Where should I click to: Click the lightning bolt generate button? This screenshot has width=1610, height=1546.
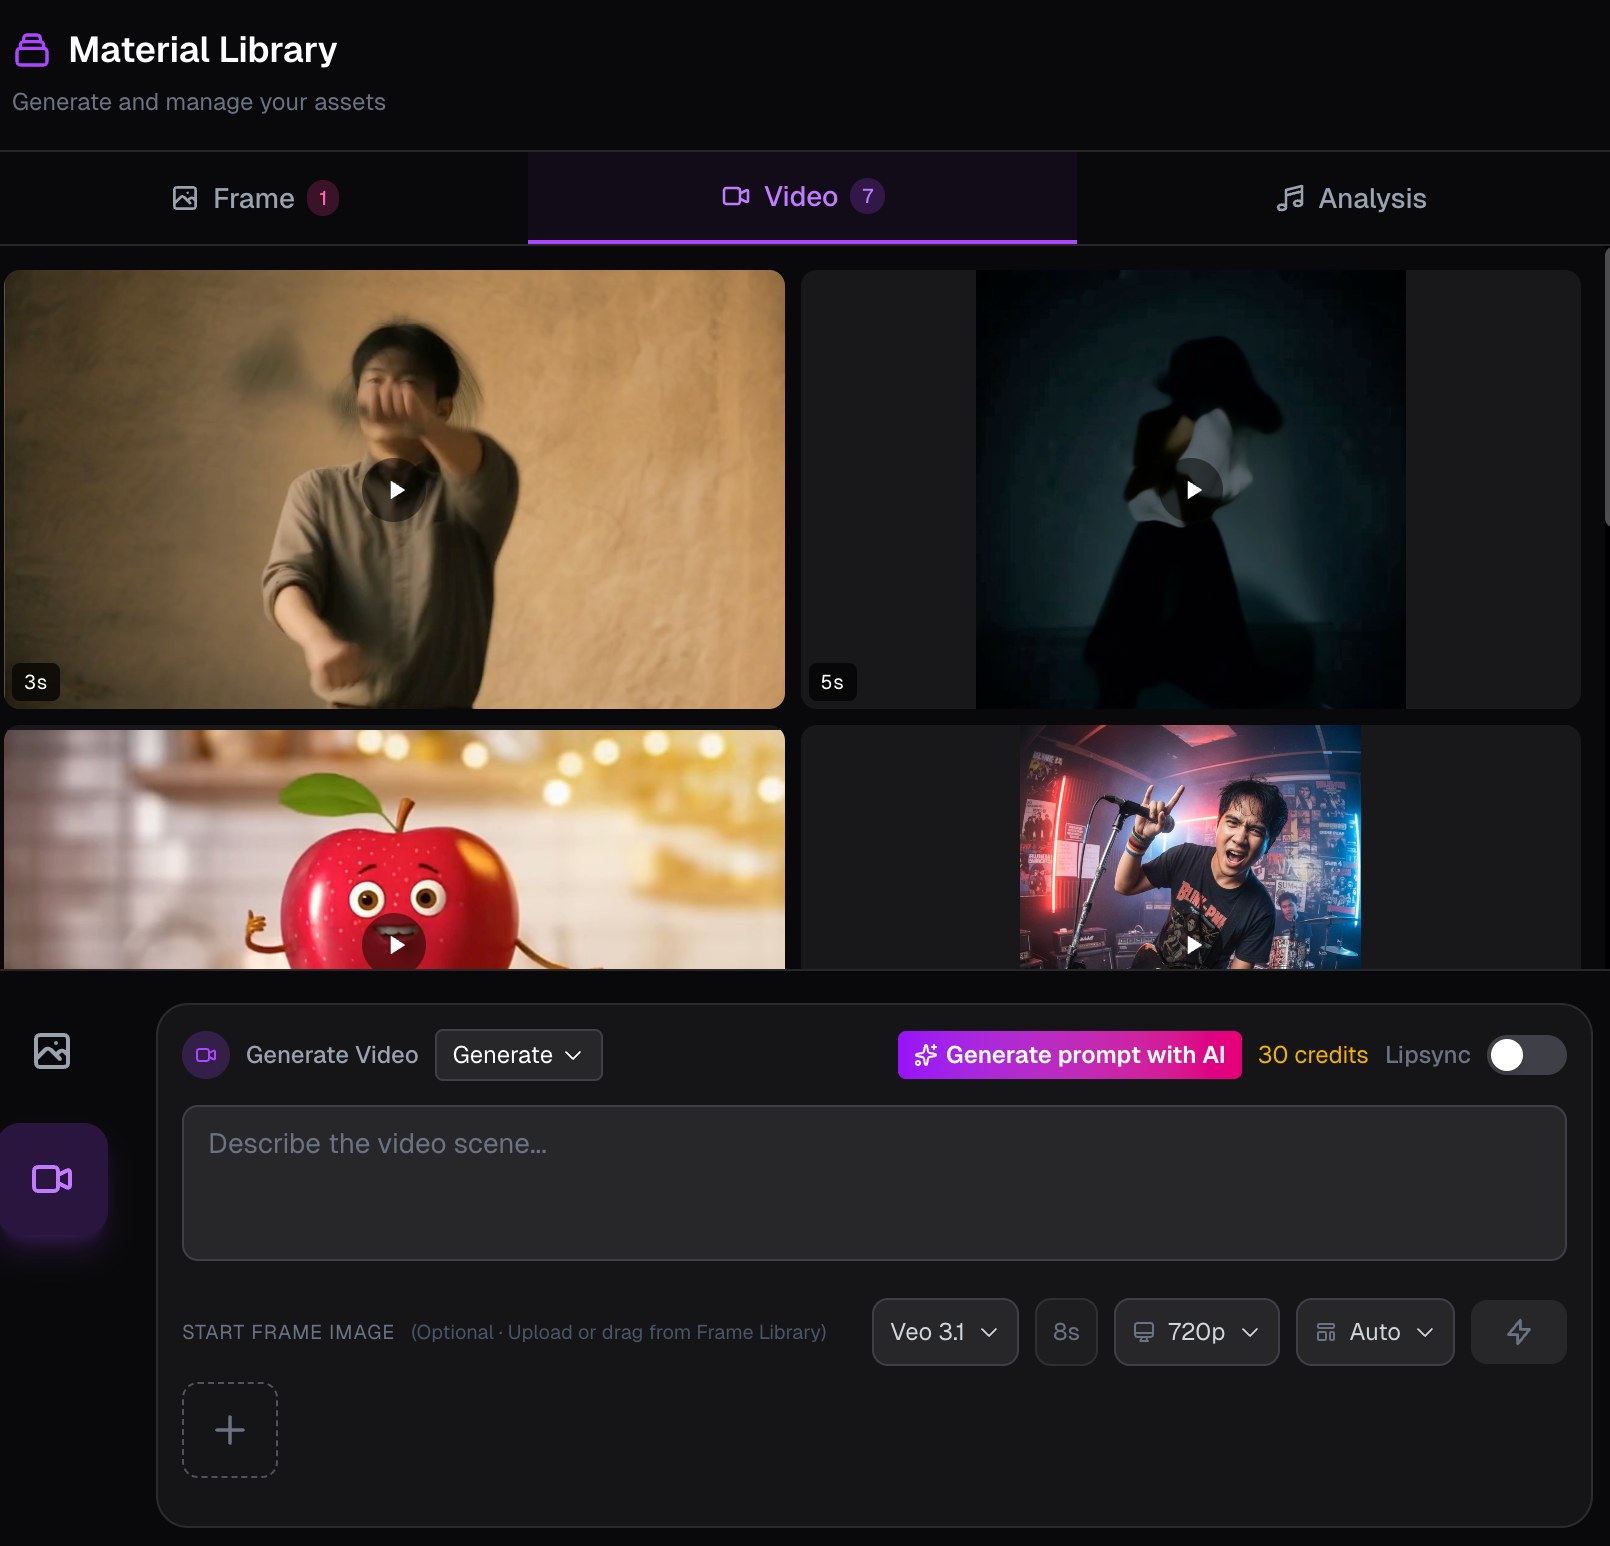click(x=1518, y=1332)
